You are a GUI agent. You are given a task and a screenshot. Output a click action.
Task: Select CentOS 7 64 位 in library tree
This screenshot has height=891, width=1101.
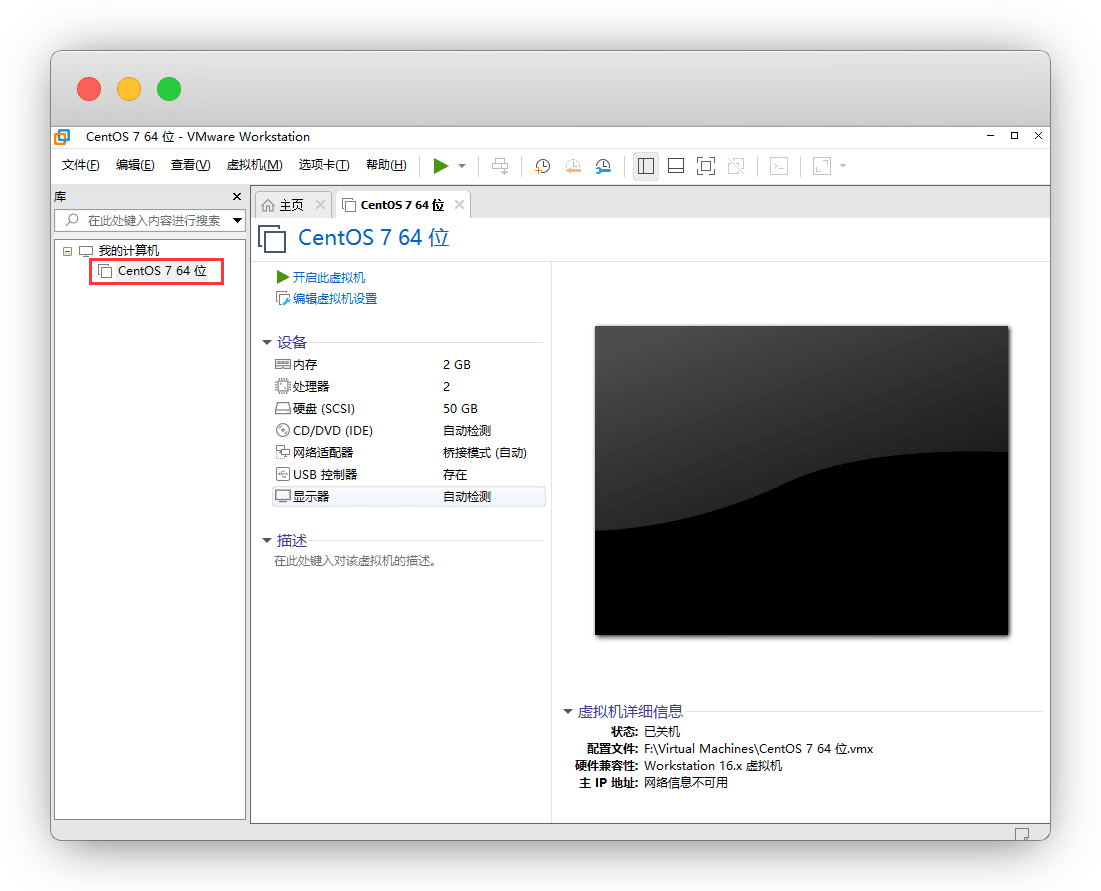coord(162,271)
